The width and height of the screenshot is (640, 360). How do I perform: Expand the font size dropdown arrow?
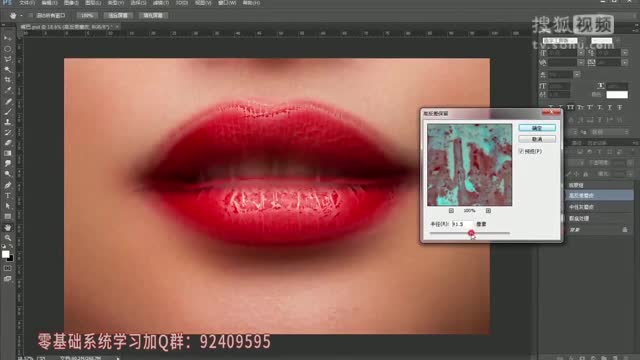tap(581, 53)
